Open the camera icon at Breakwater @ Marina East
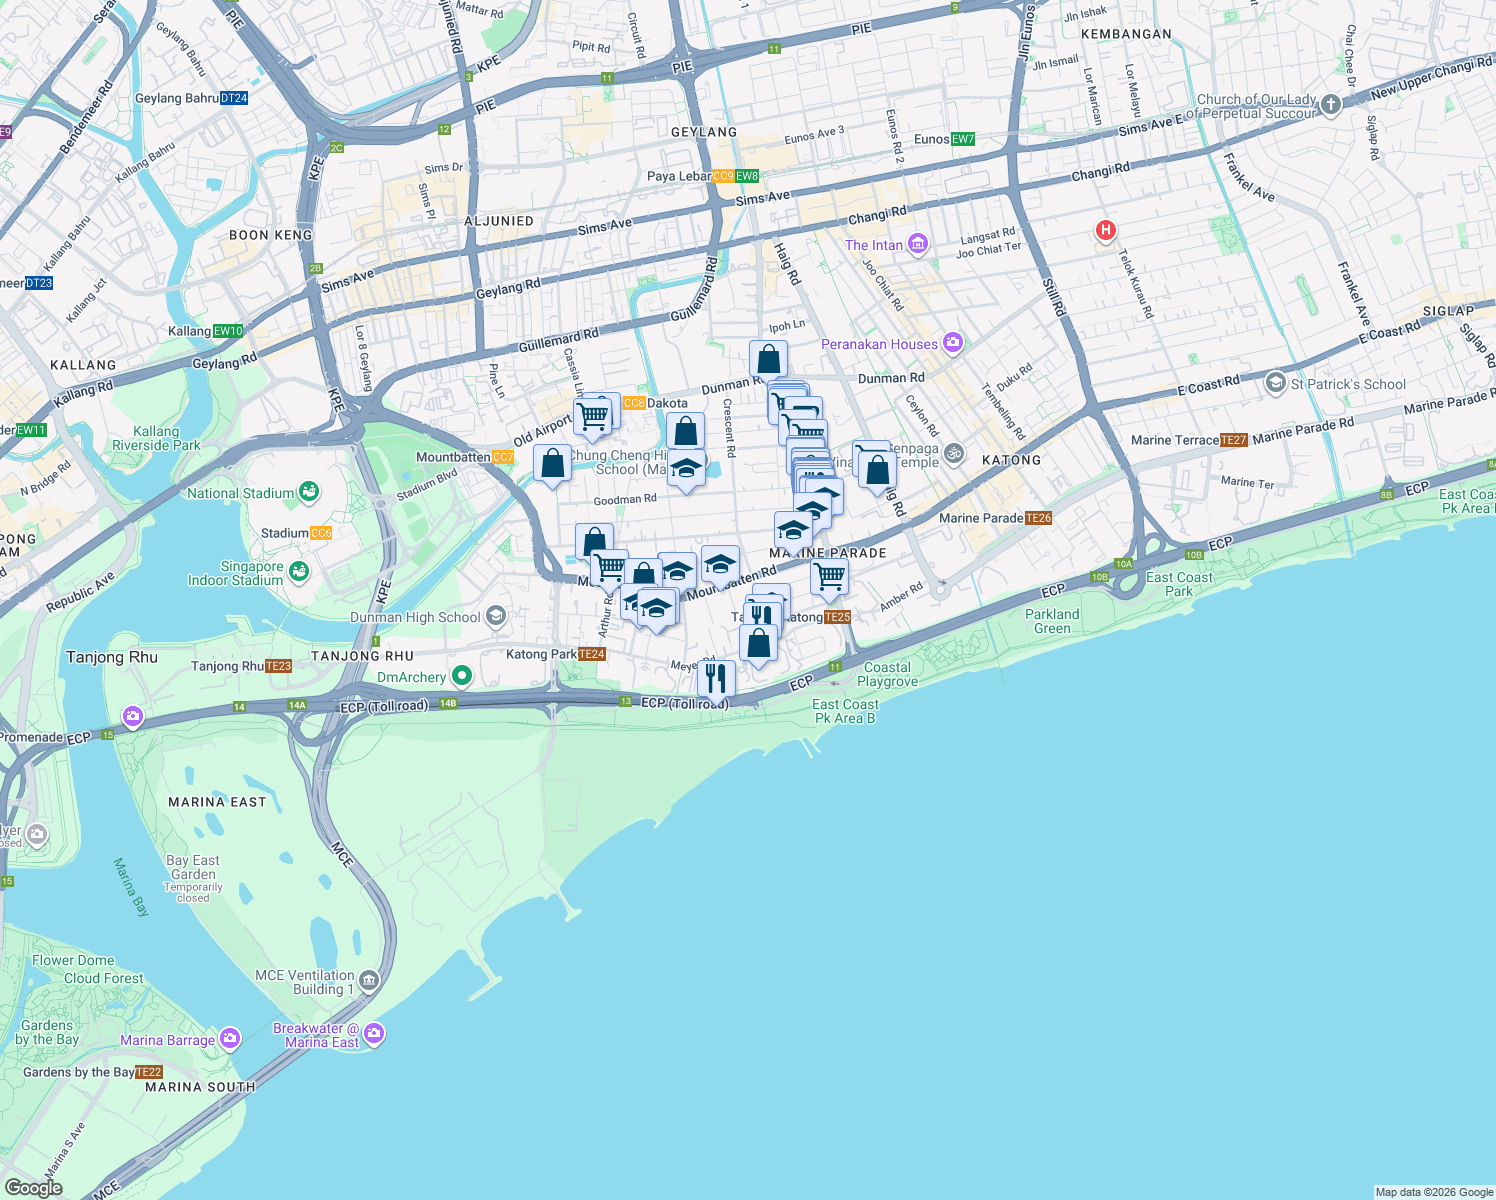1496x1200 pixels. (x=374, y=1033)
